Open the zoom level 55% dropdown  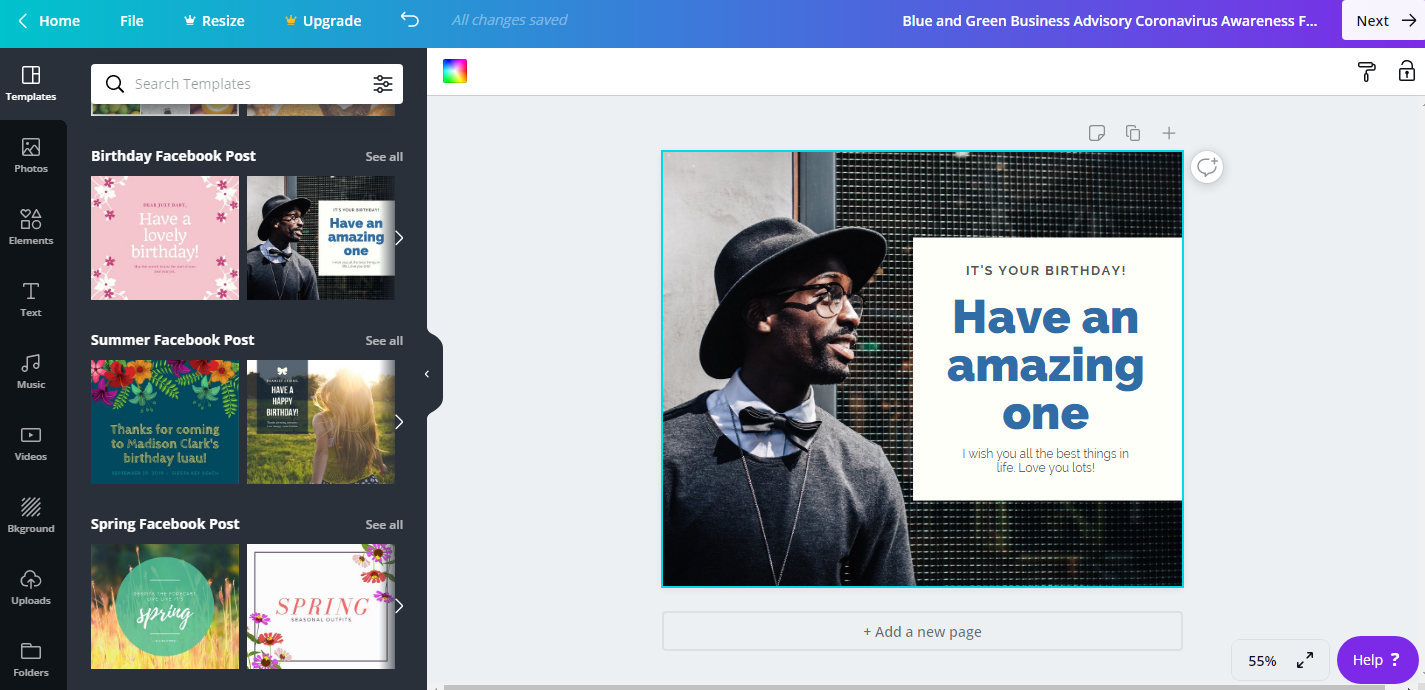1262,660
